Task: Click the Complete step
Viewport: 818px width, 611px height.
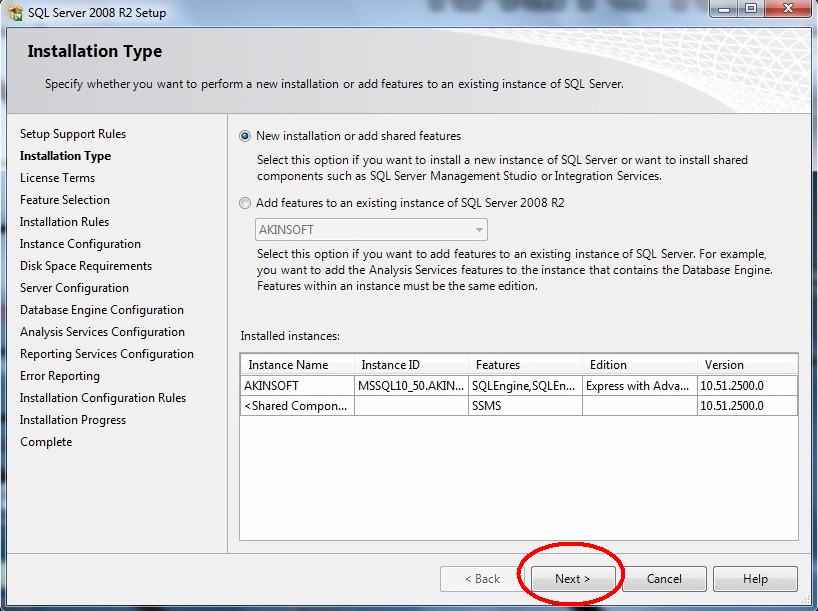Action: [x=46, y=442]
